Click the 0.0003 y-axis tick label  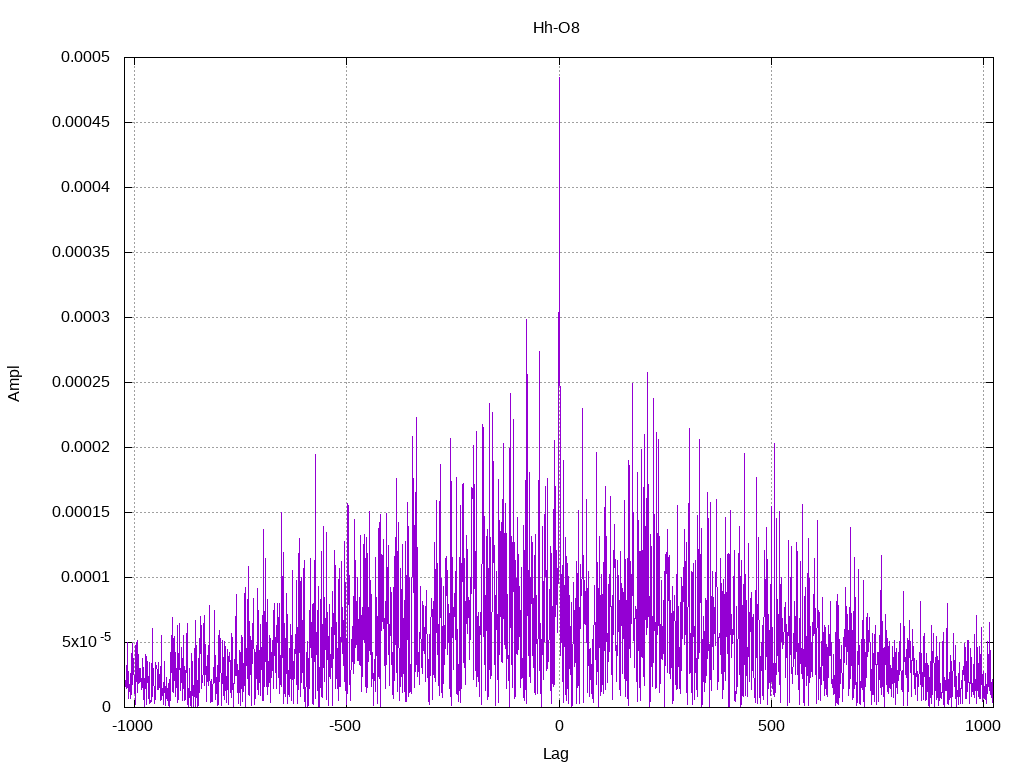tap(86, 317)
